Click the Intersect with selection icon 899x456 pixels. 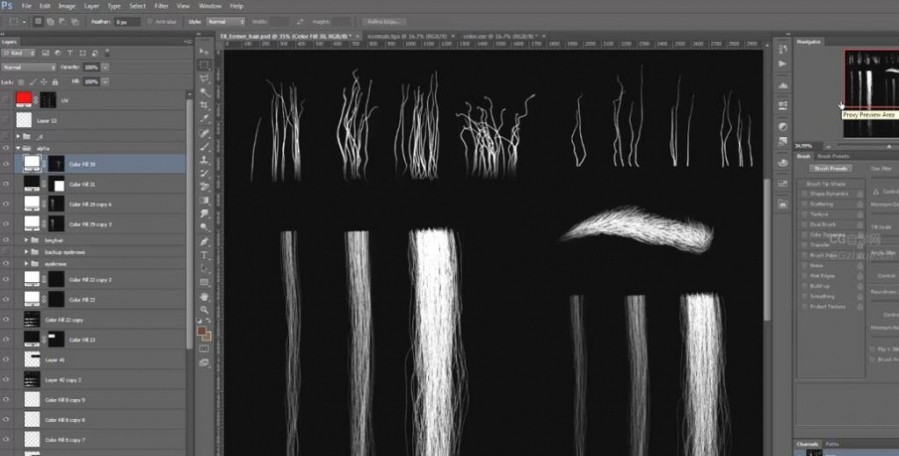(x=75, y=22)
